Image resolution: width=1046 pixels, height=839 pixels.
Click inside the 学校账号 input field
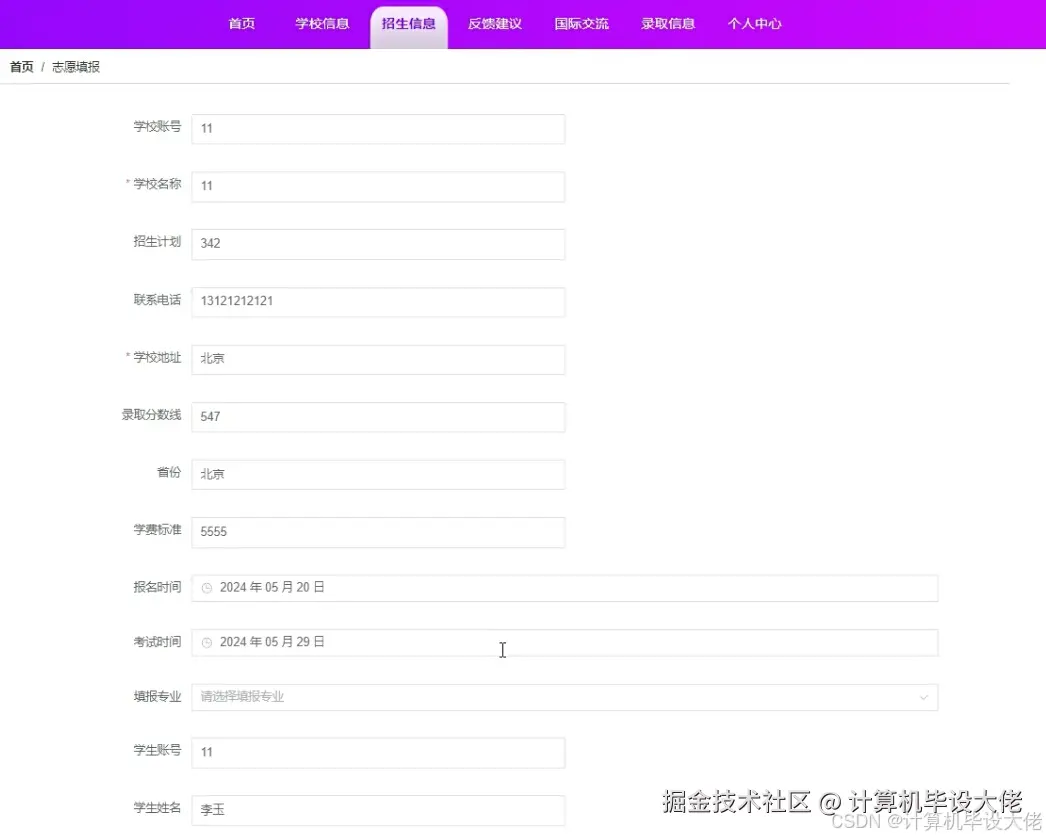(x=378, y=129)
